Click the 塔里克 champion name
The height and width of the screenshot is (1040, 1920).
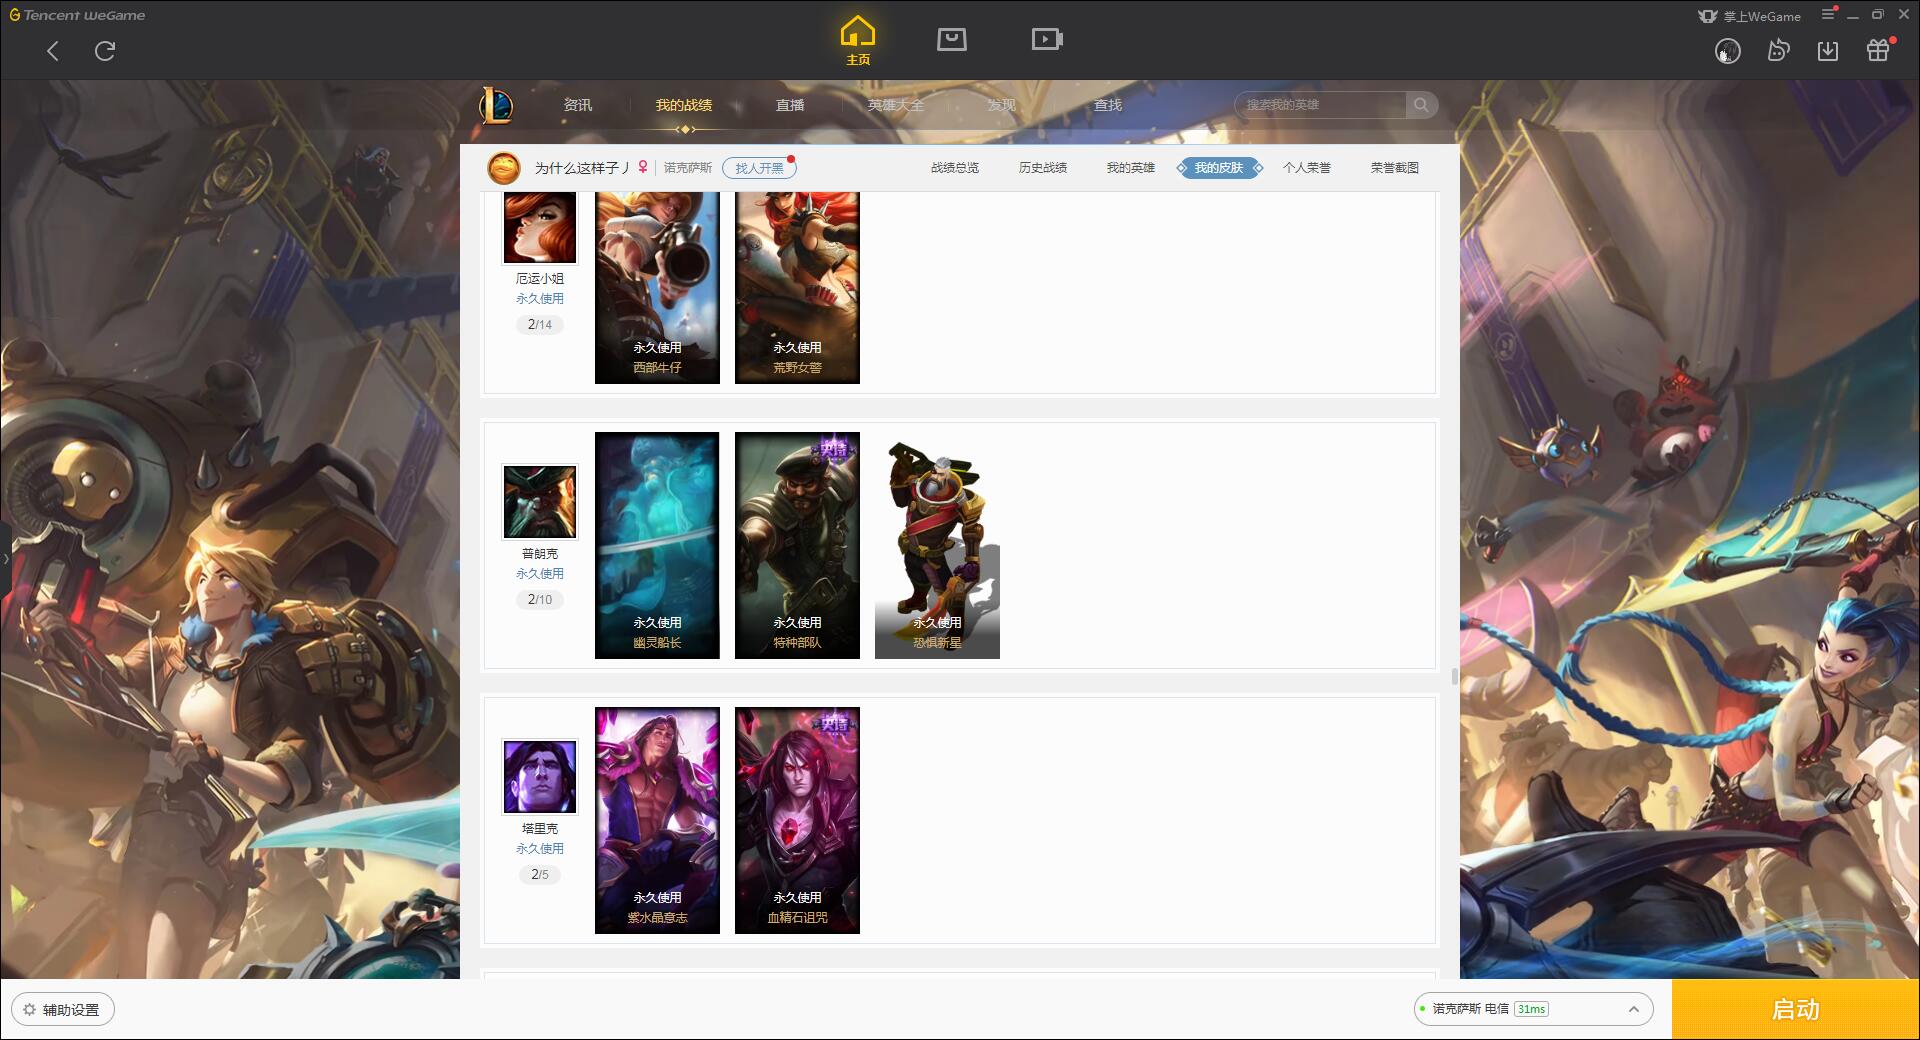pos(540,829)
